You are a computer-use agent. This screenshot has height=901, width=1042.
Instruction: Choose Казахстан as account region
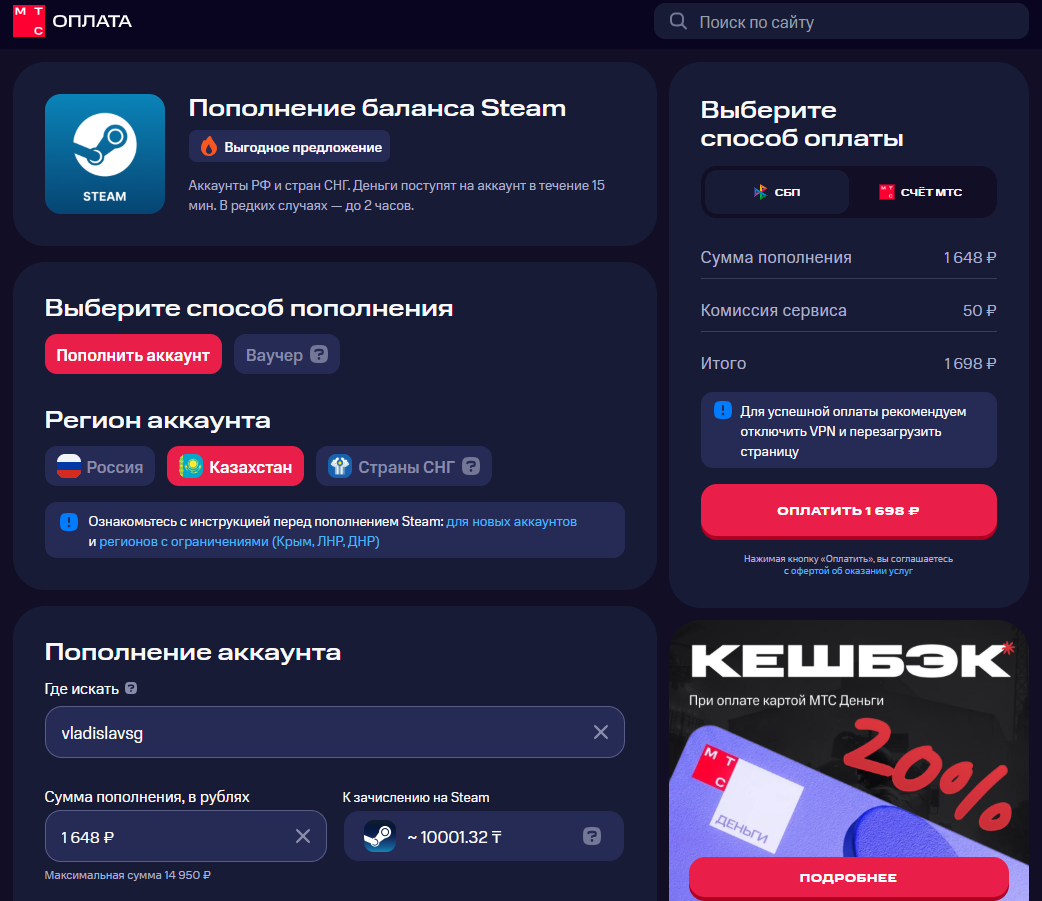[x=235, y=466]
